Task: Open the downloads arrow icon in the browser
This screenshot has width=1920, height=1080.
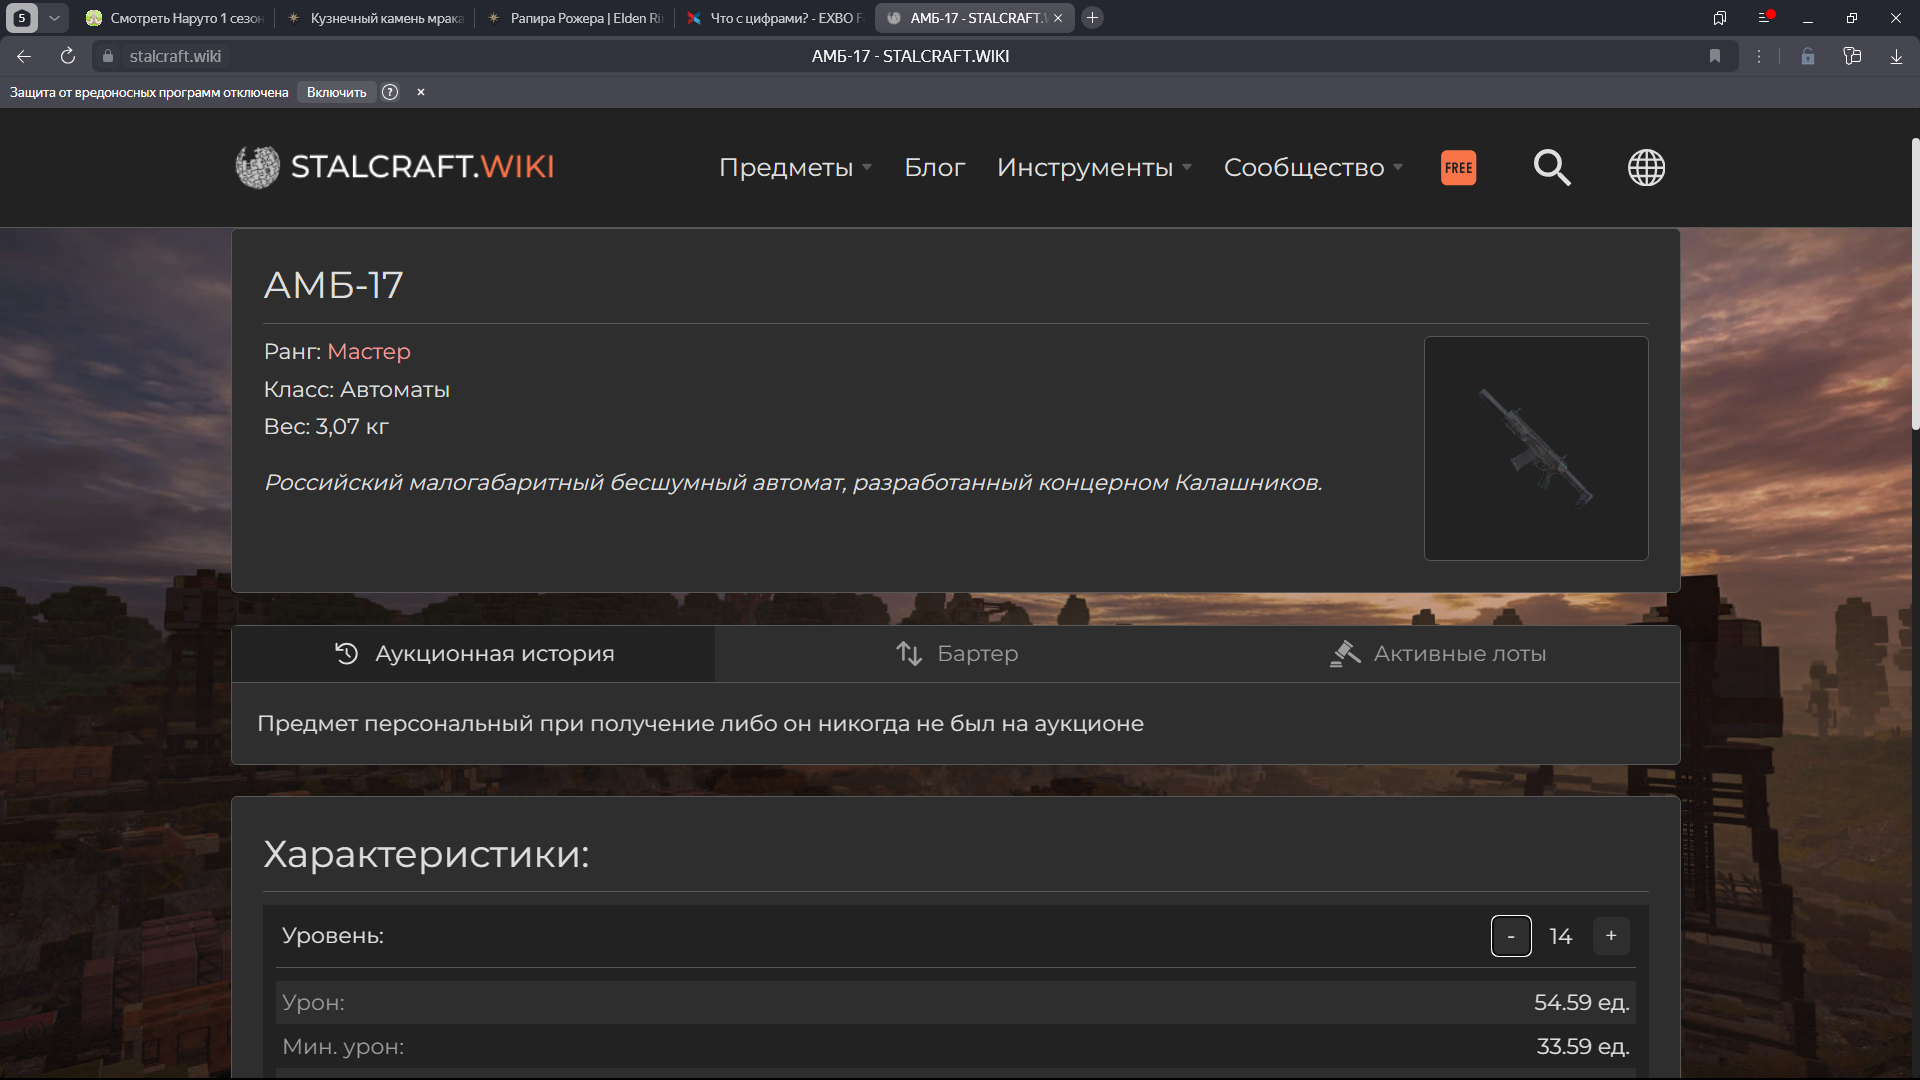Action: click(x=1896, y=57)
